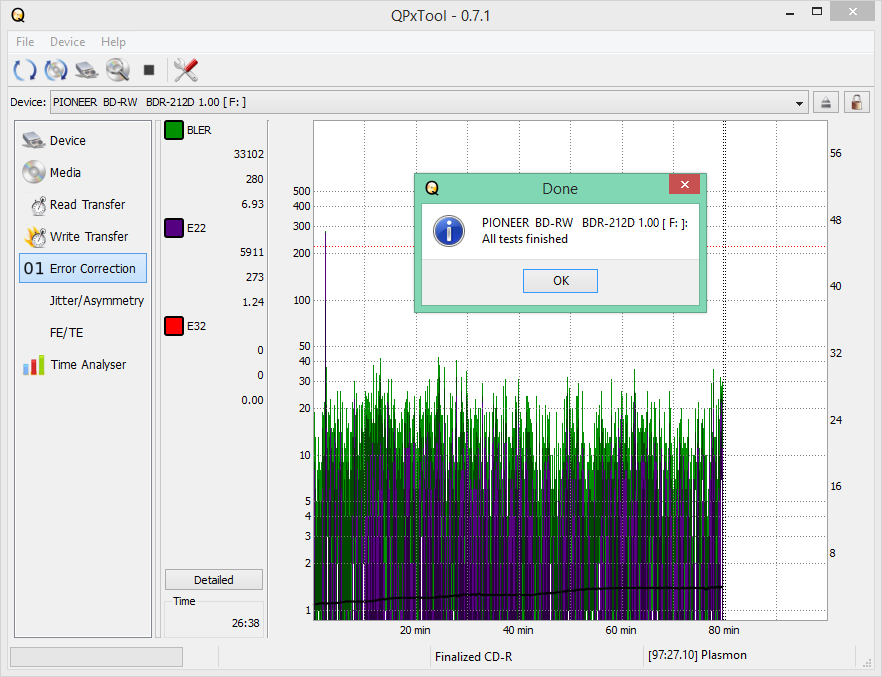Click the 20 min label on the graph axis

click(x=415, y=630)
